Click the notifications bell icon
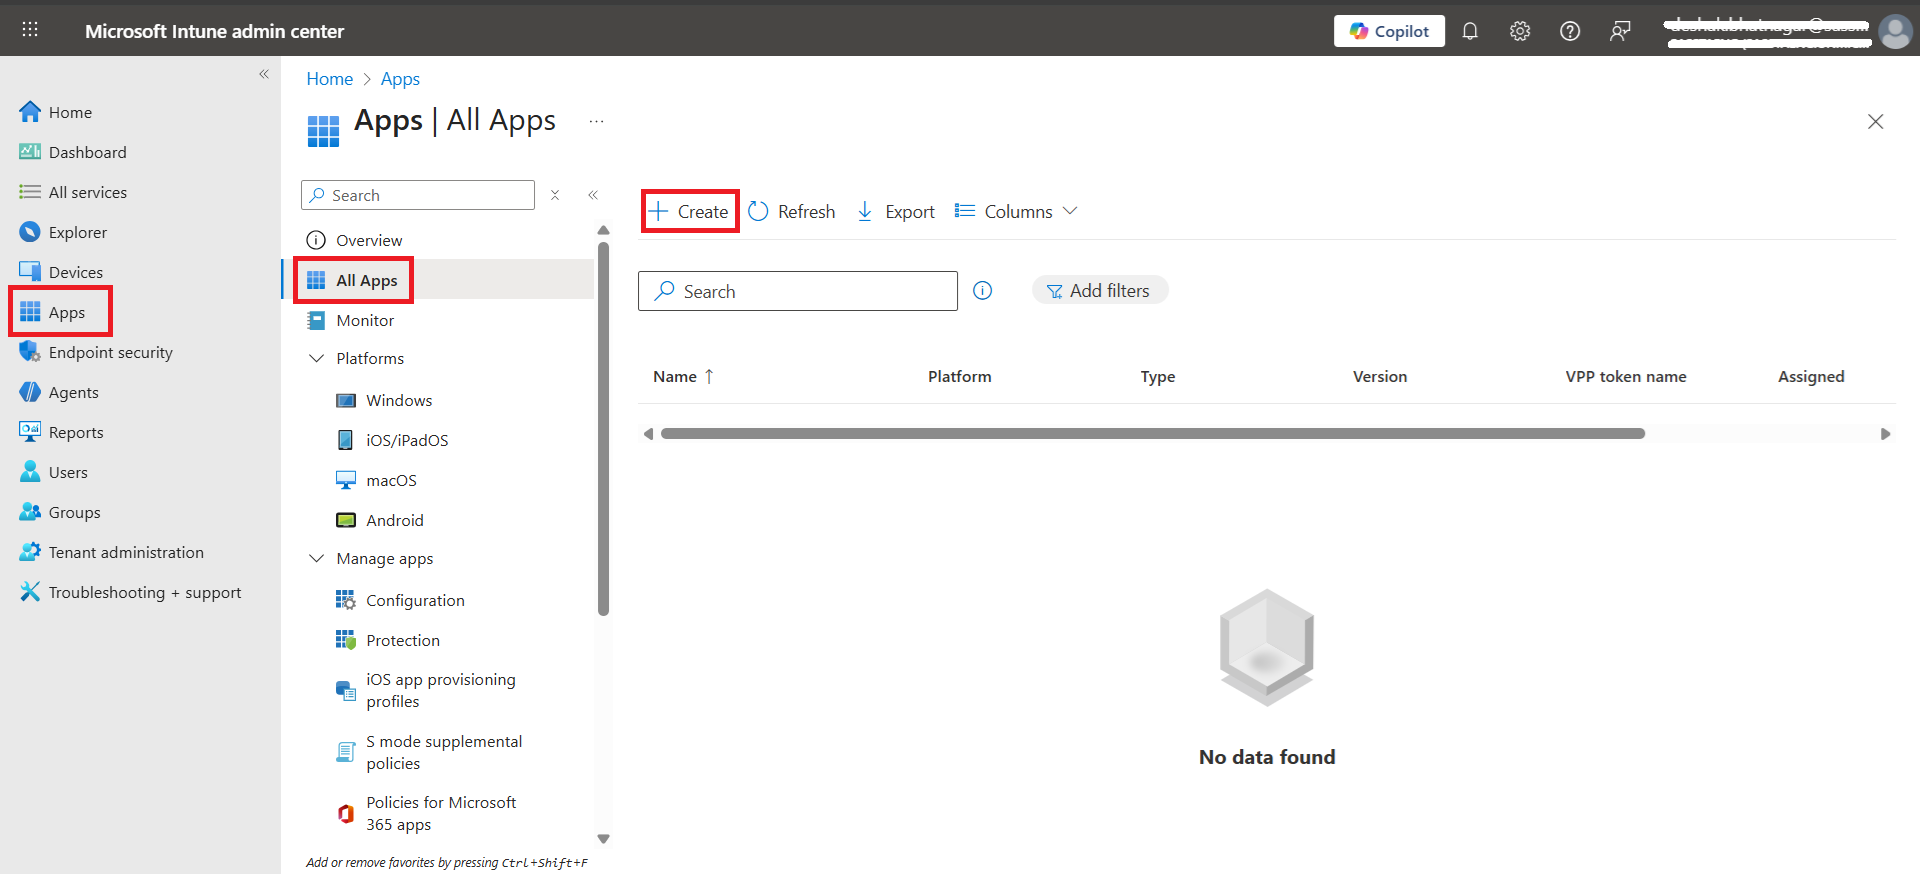 pos(1470,31)
